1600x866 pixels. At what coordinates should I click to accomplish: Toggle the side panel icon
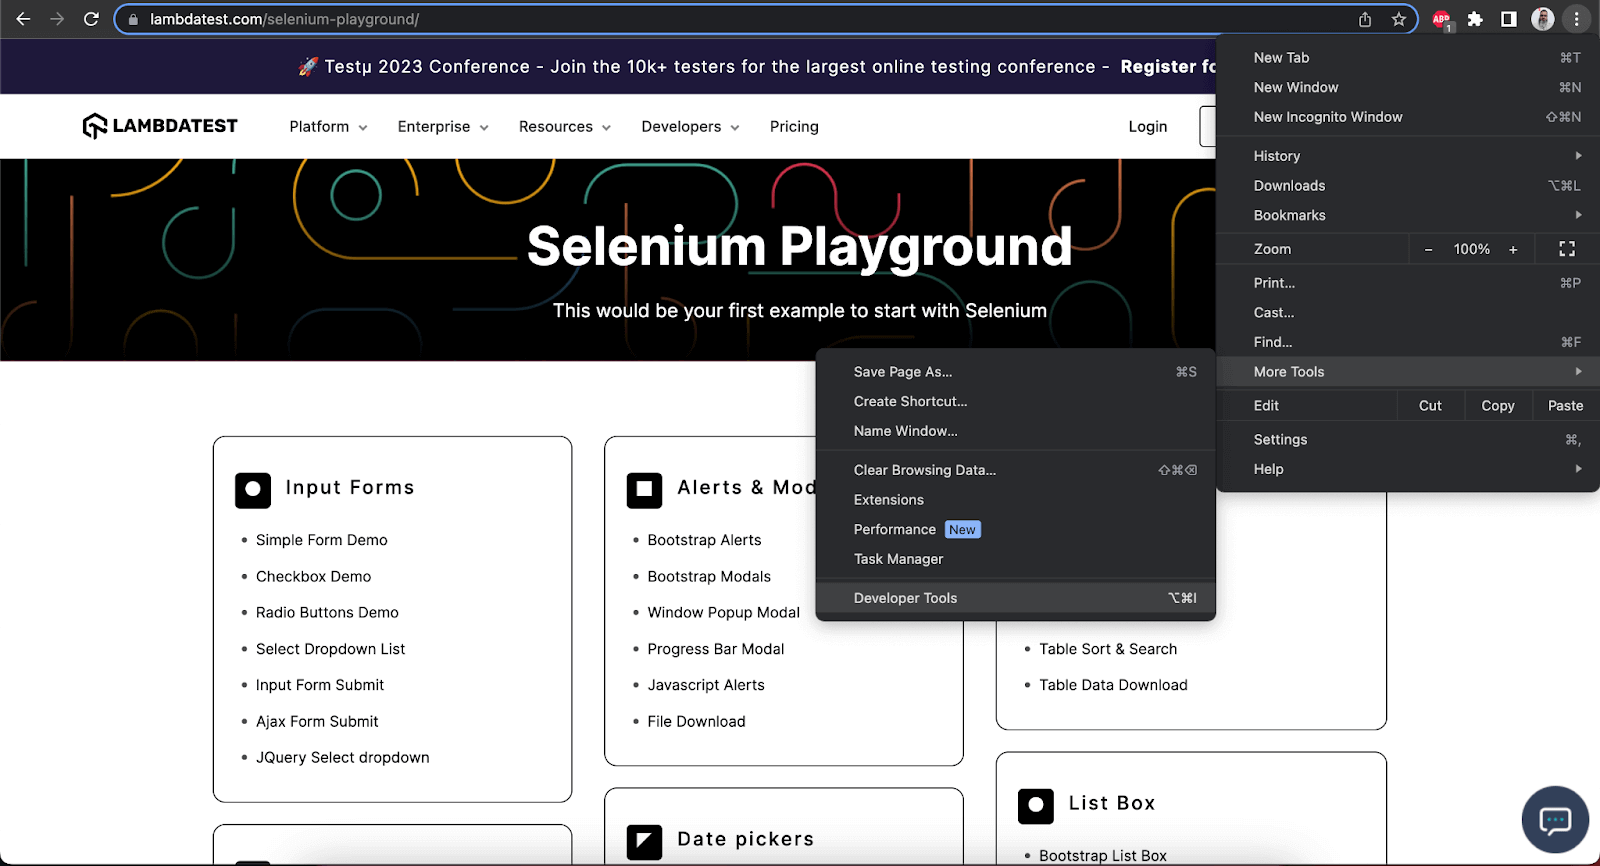1509,19
